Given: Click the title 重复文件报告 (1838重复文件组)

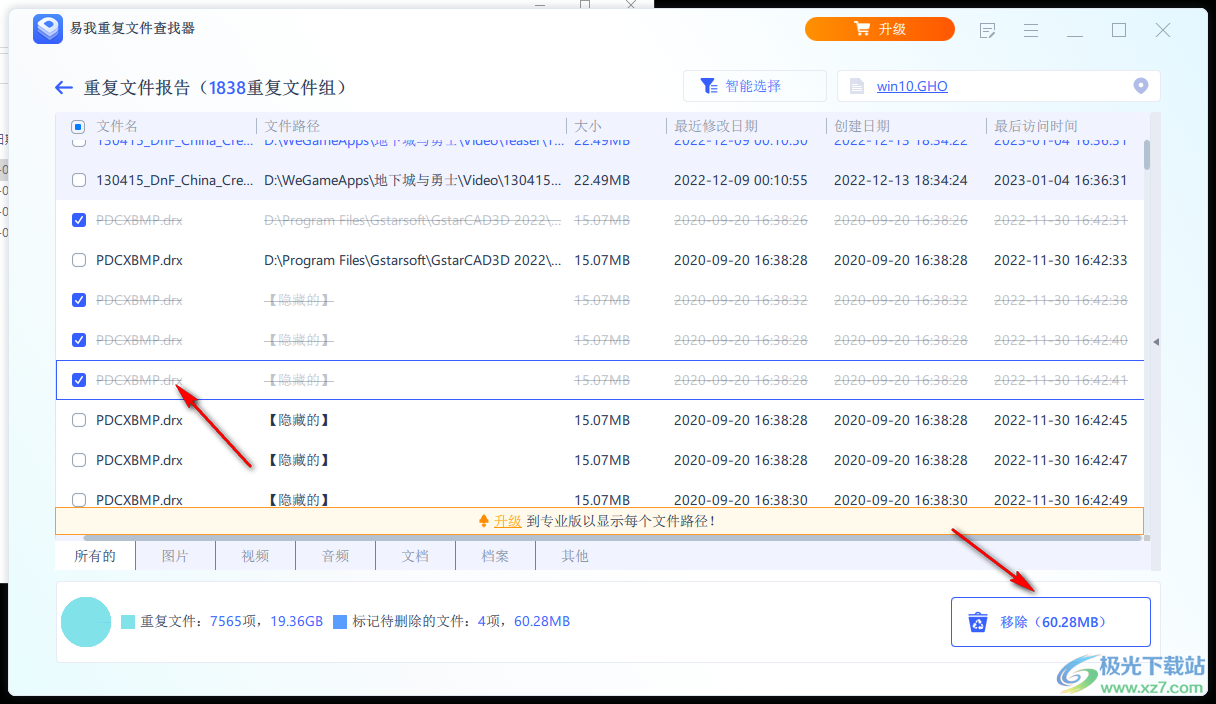Looking at the screenshot, I should (x=217, y=88).
